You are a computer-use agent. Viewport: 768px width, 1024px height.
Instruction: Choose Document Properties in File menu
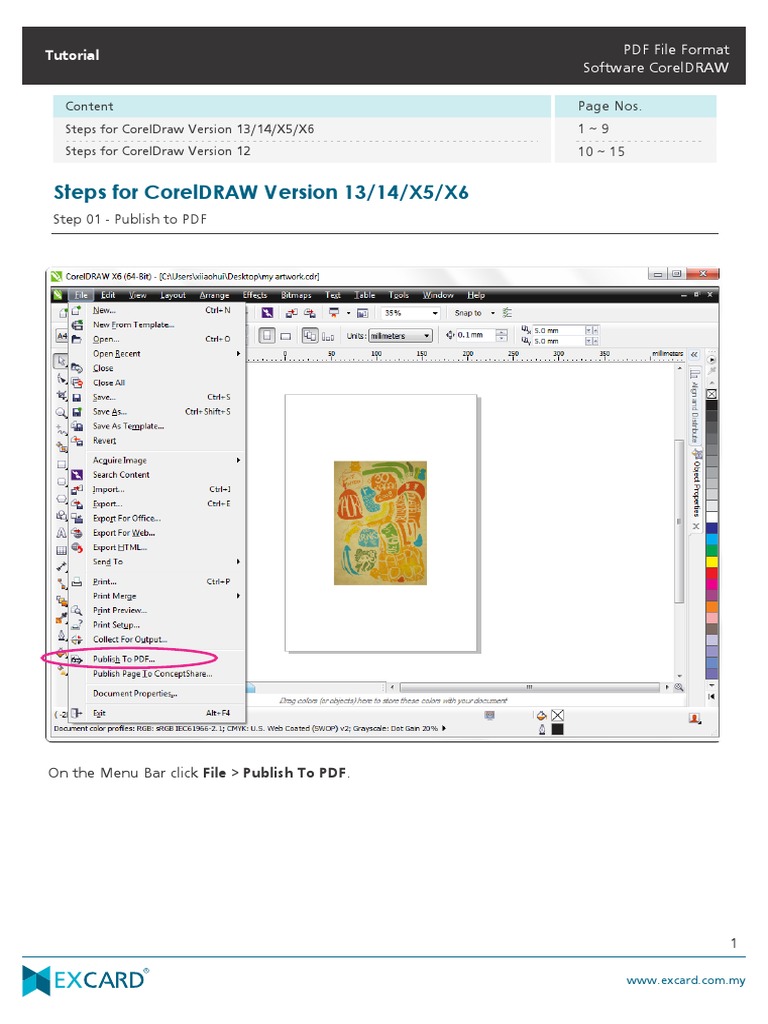[x=157, y=694]
